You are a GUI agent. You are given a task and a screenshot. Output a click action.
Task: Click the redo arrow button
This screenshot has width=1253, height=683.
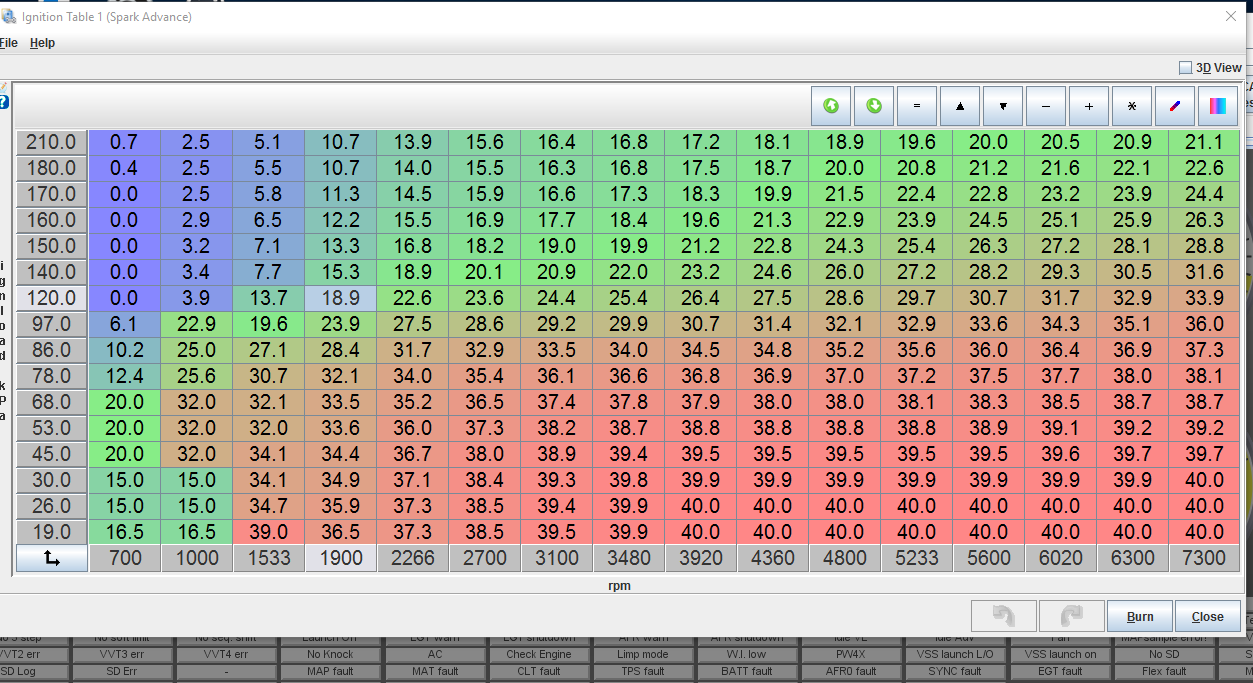[x=1071, y=616]
